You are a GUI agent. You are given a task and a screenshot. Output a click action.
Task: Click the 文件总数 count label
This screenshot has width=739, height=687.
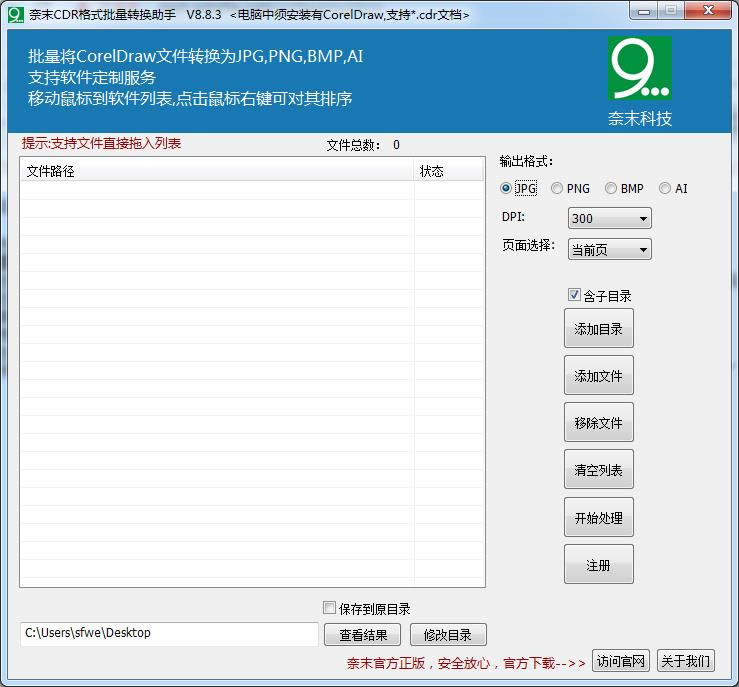point(363,145)
